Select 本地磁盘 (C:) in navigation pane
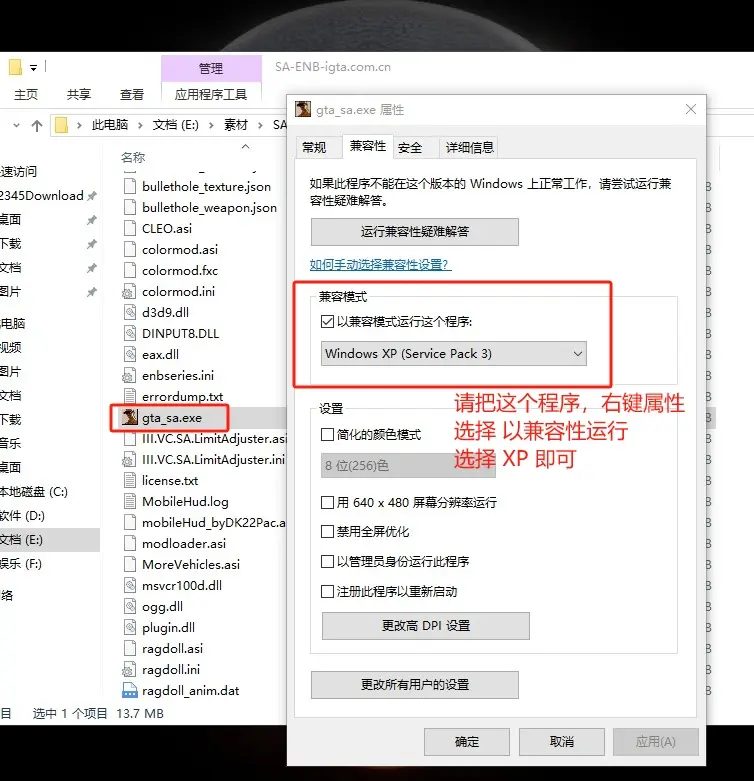 click(34, 492)
